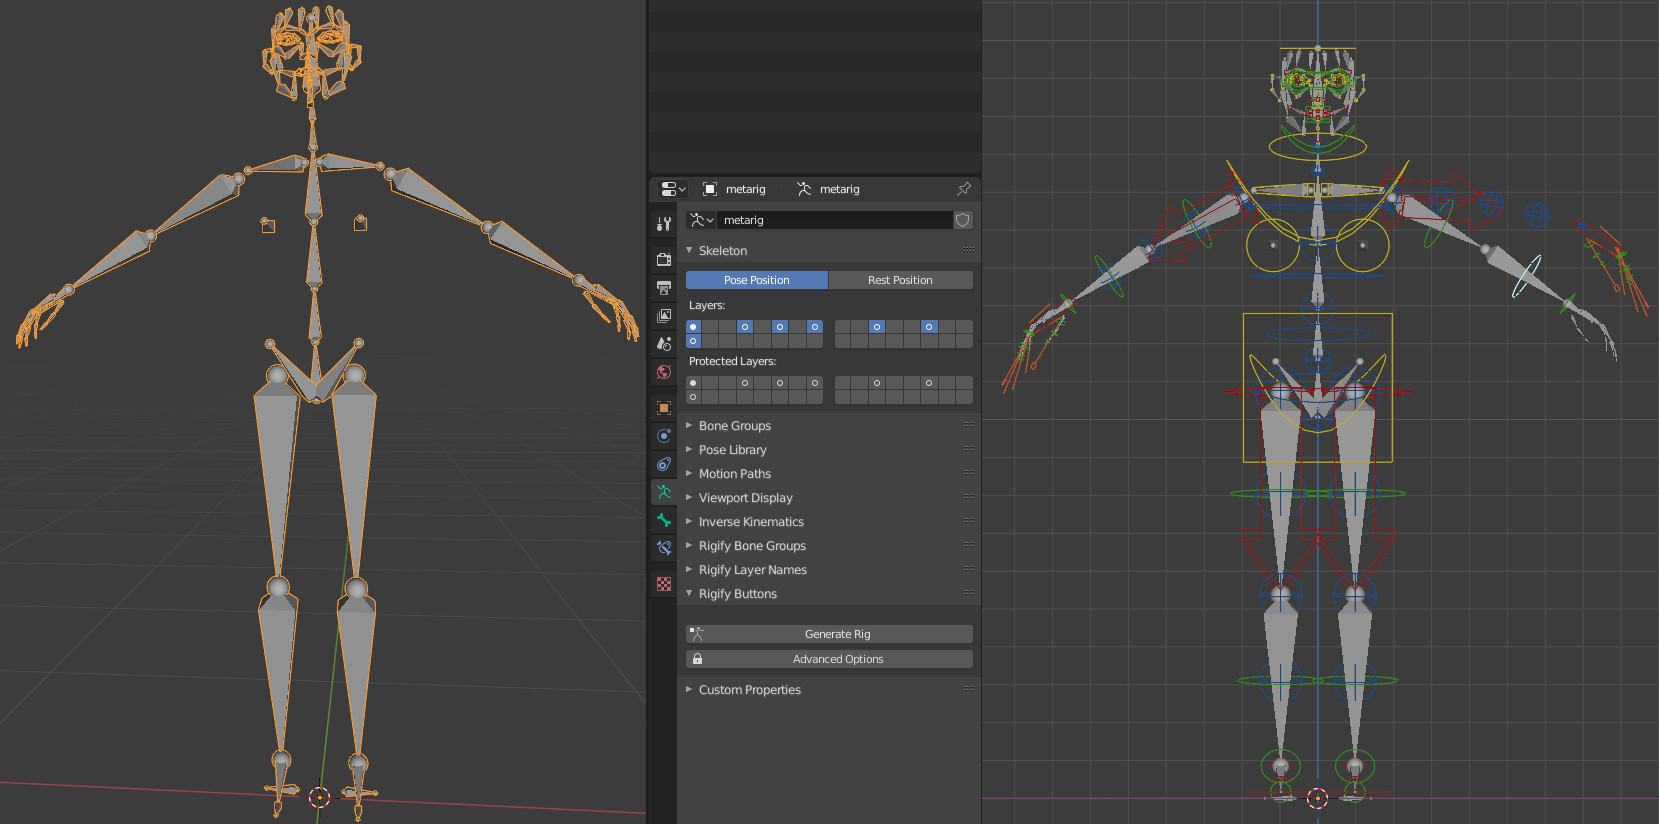
Task: Switch to Object Data Armature properties tab
Action: [x=663, y=492]
